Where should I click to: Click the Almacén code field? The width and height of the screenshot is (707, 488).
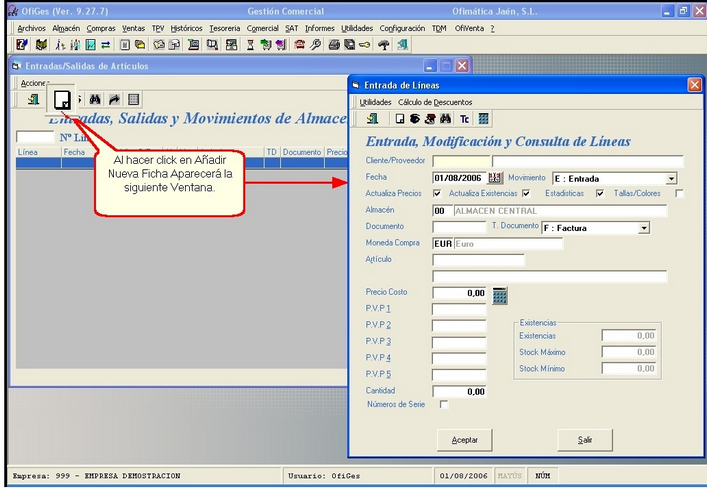pos(442,211)
